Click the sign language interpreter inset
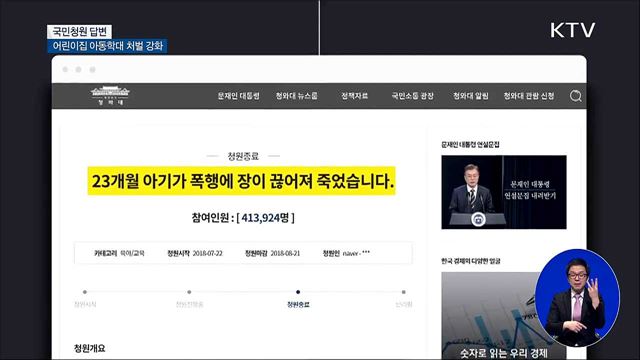640x360 pixels. click(x=577, y=299)
